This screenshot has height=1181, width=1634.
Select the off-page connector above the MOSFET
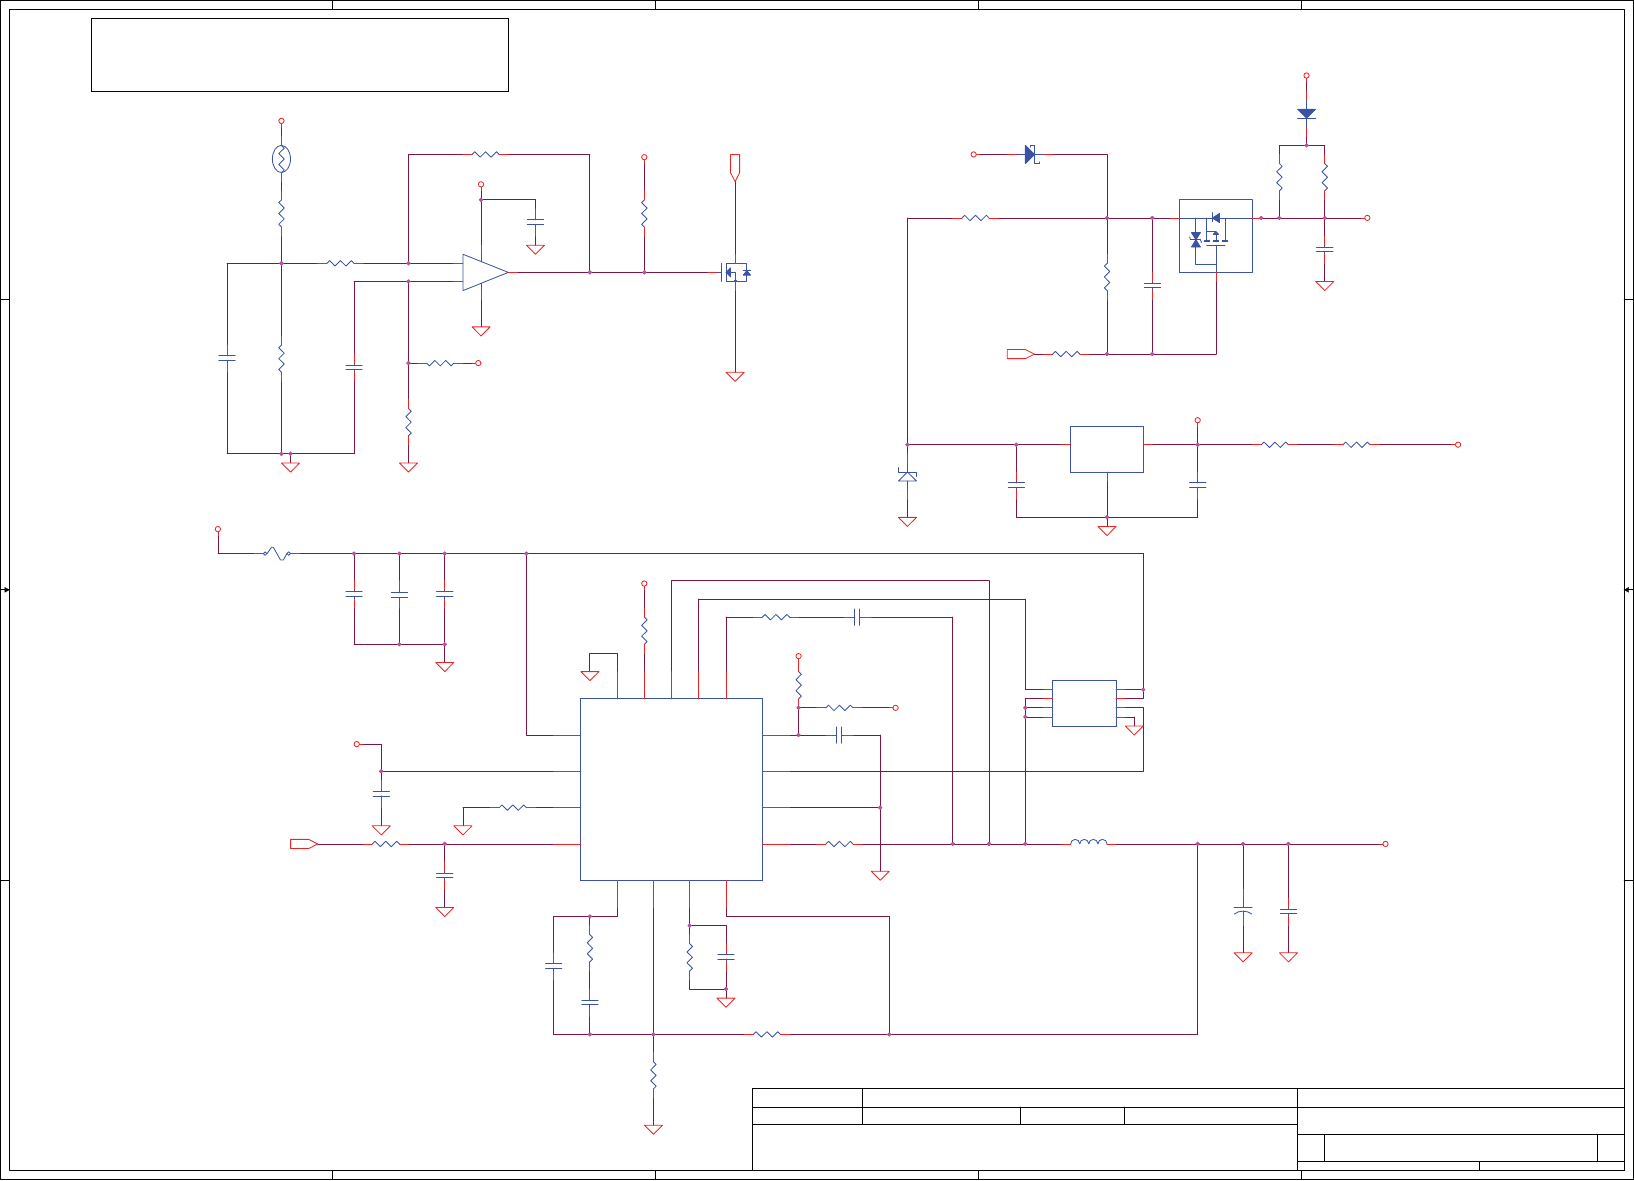point(735,167)
